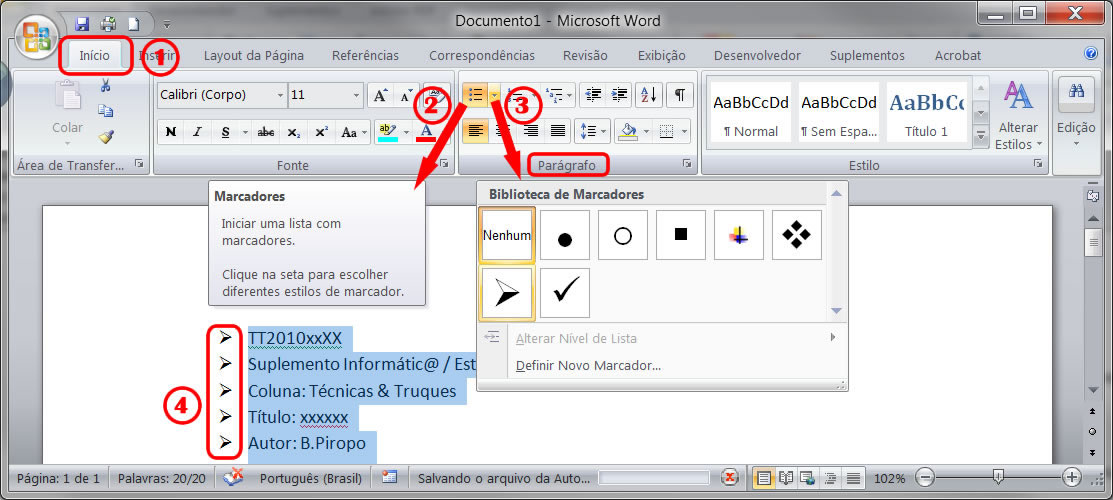This screenshot has width=1113, height=500.
Task: Sort selection with the A-Z button
Action: [648, 94]
